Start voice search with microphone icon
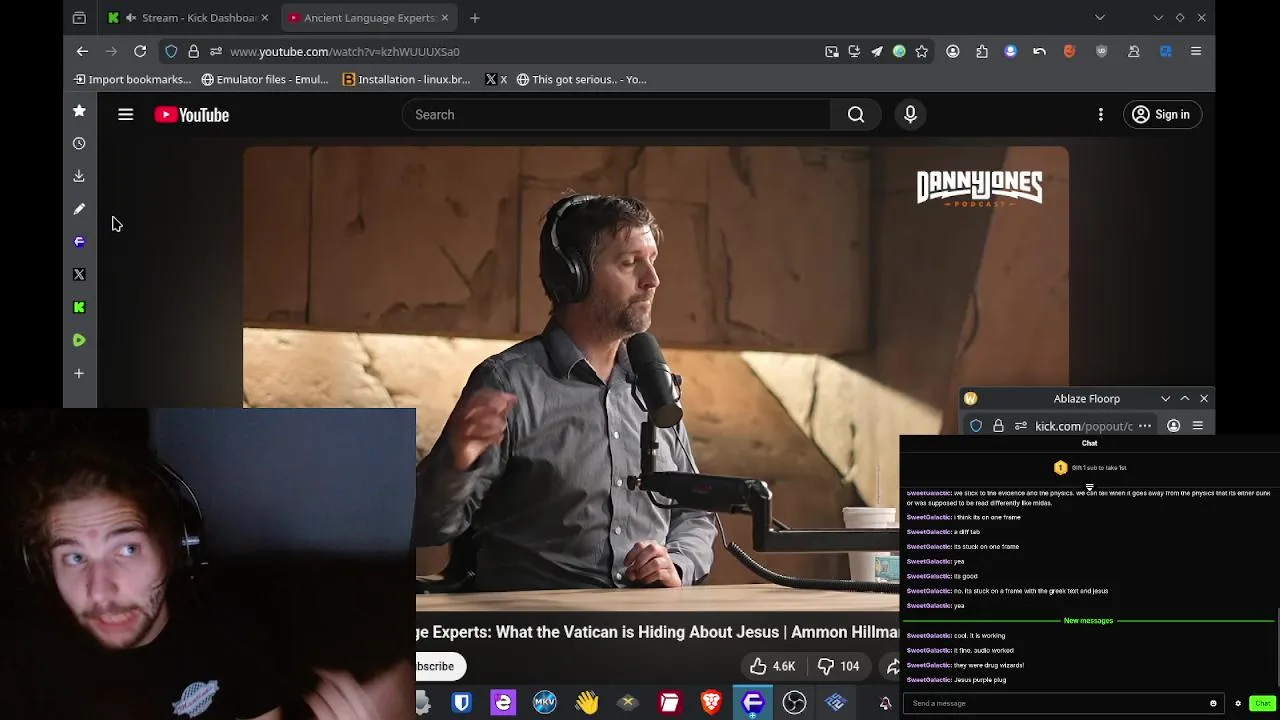Image resolution: width=1280 pixels, height=720 pixels. click(x=910, y=115)
